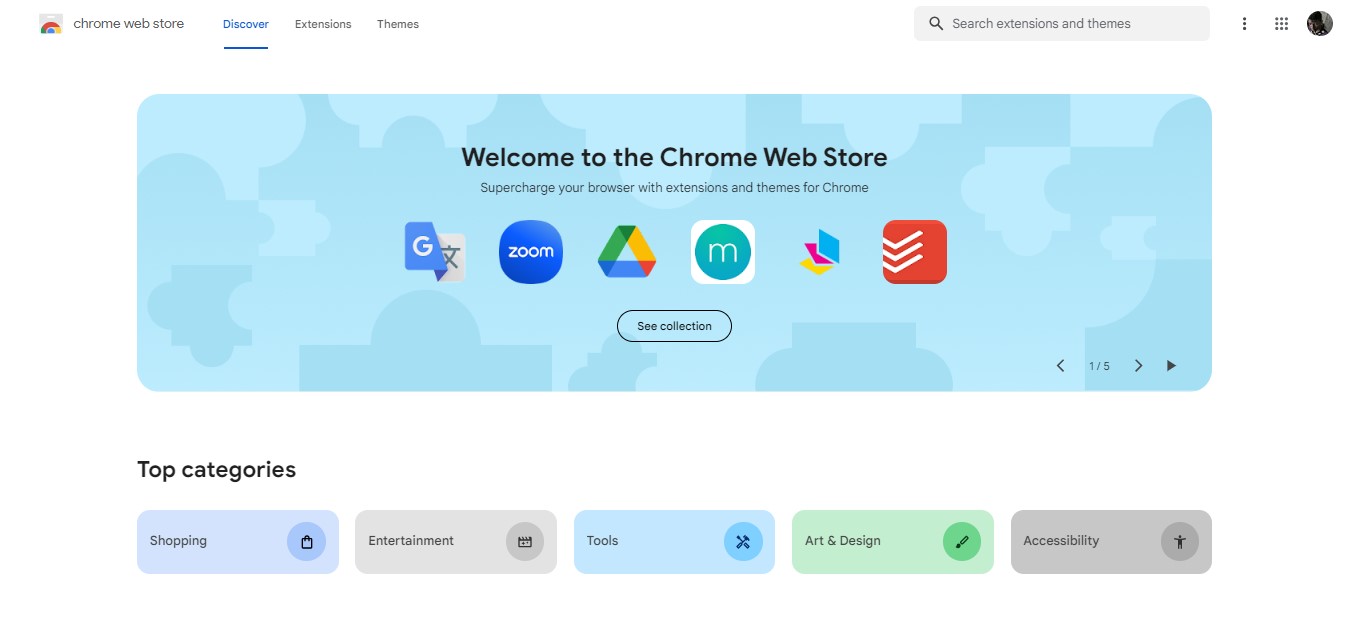Click the Art & Design brush icon
The height and width of the screenshot is (625, 1346).
tap(962, 542)
